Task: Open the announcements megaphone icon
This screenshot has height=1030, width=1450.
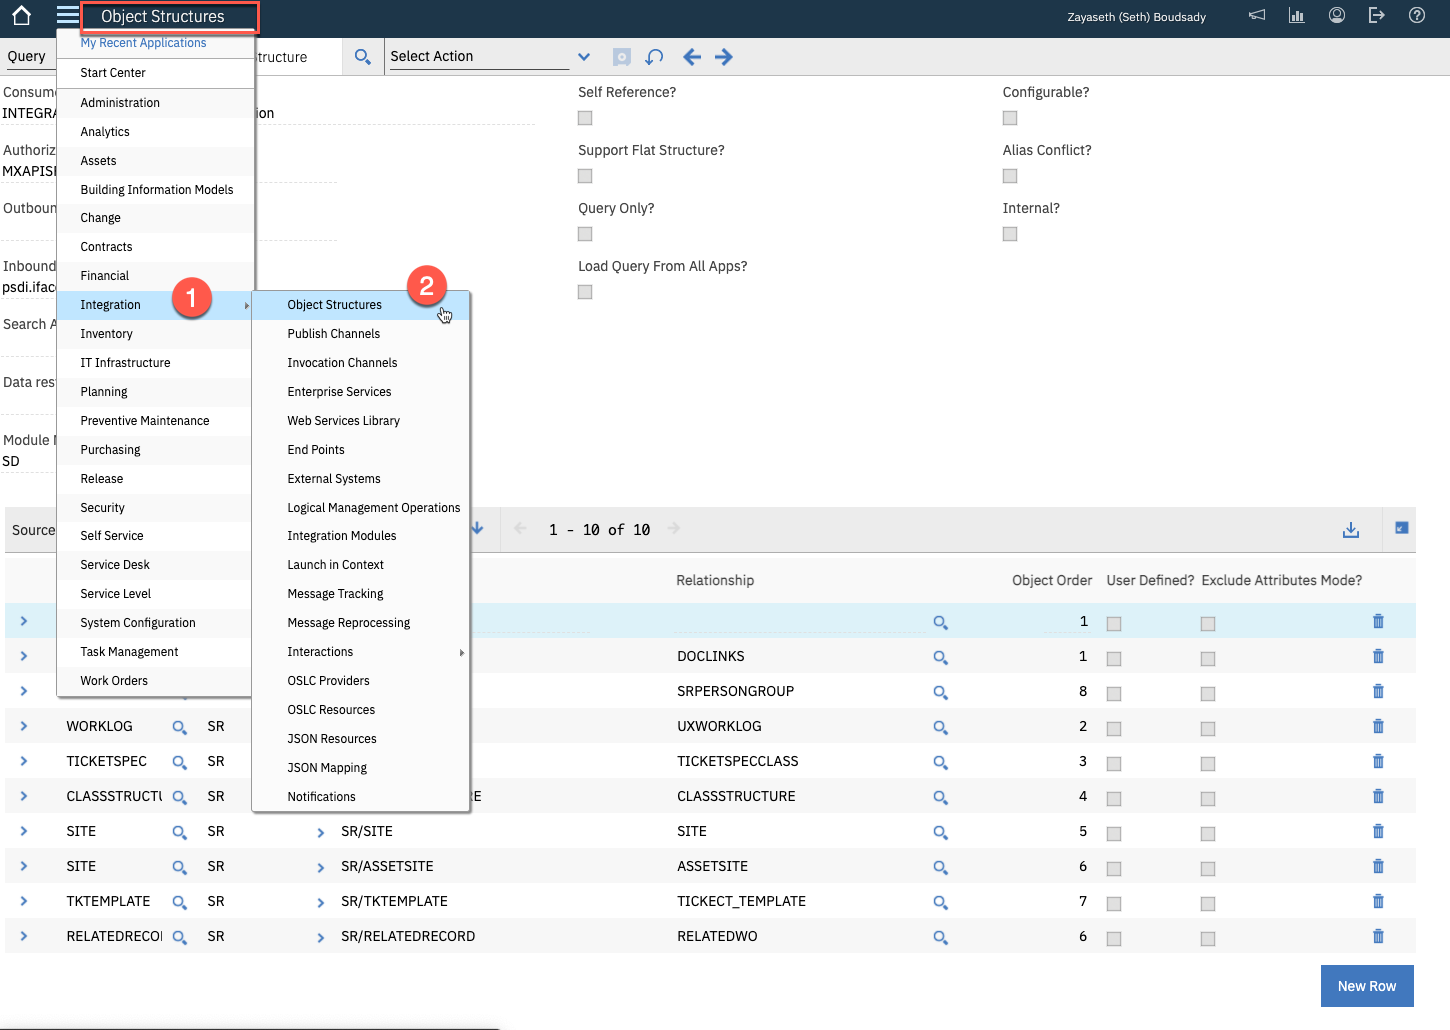Action: 1256,15
